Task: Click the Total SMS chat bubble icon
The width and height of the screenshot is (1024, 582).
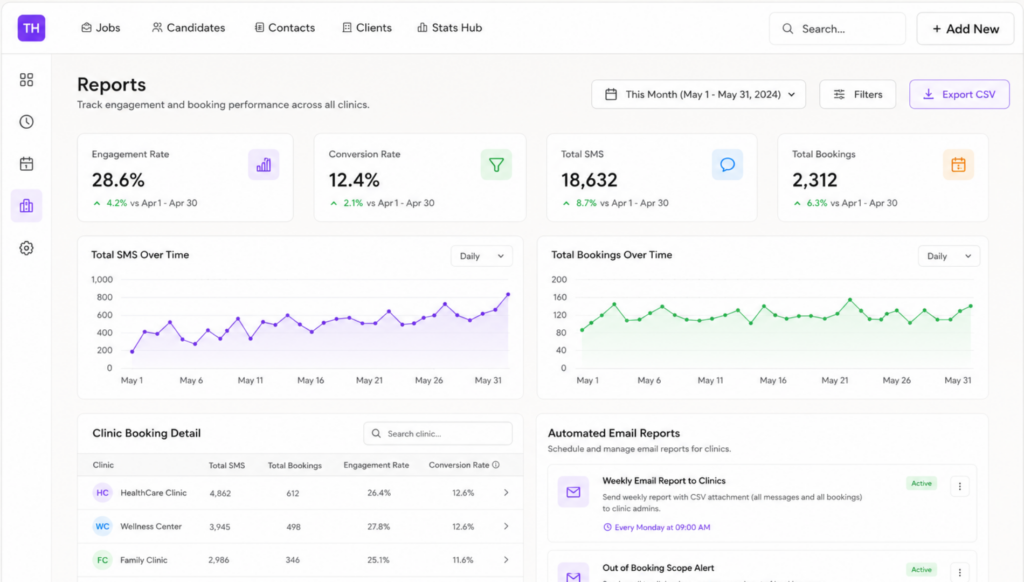Action: (728, 165)
